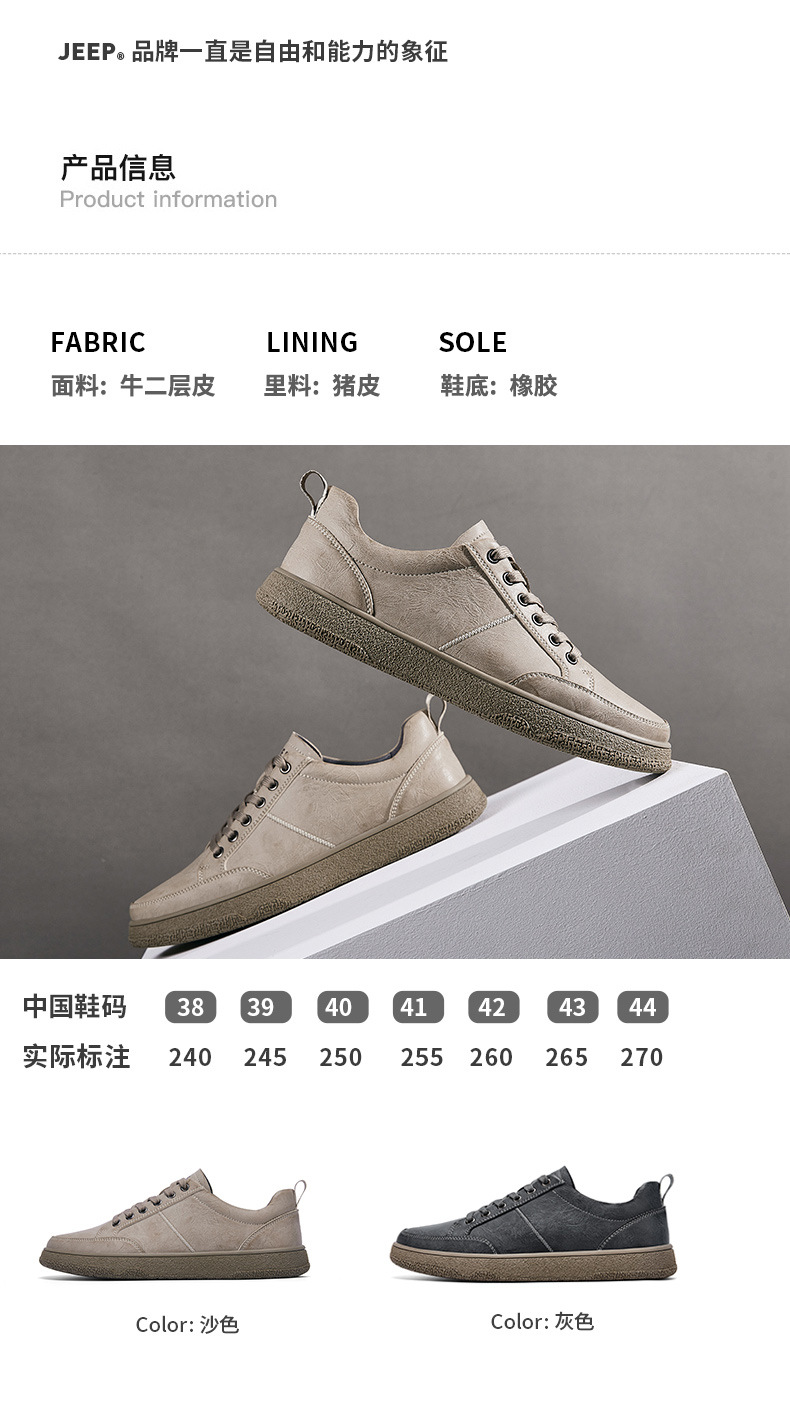790x1404 pixels.
Task: Select size 39 badge
Action: (x=266, y=1007)
